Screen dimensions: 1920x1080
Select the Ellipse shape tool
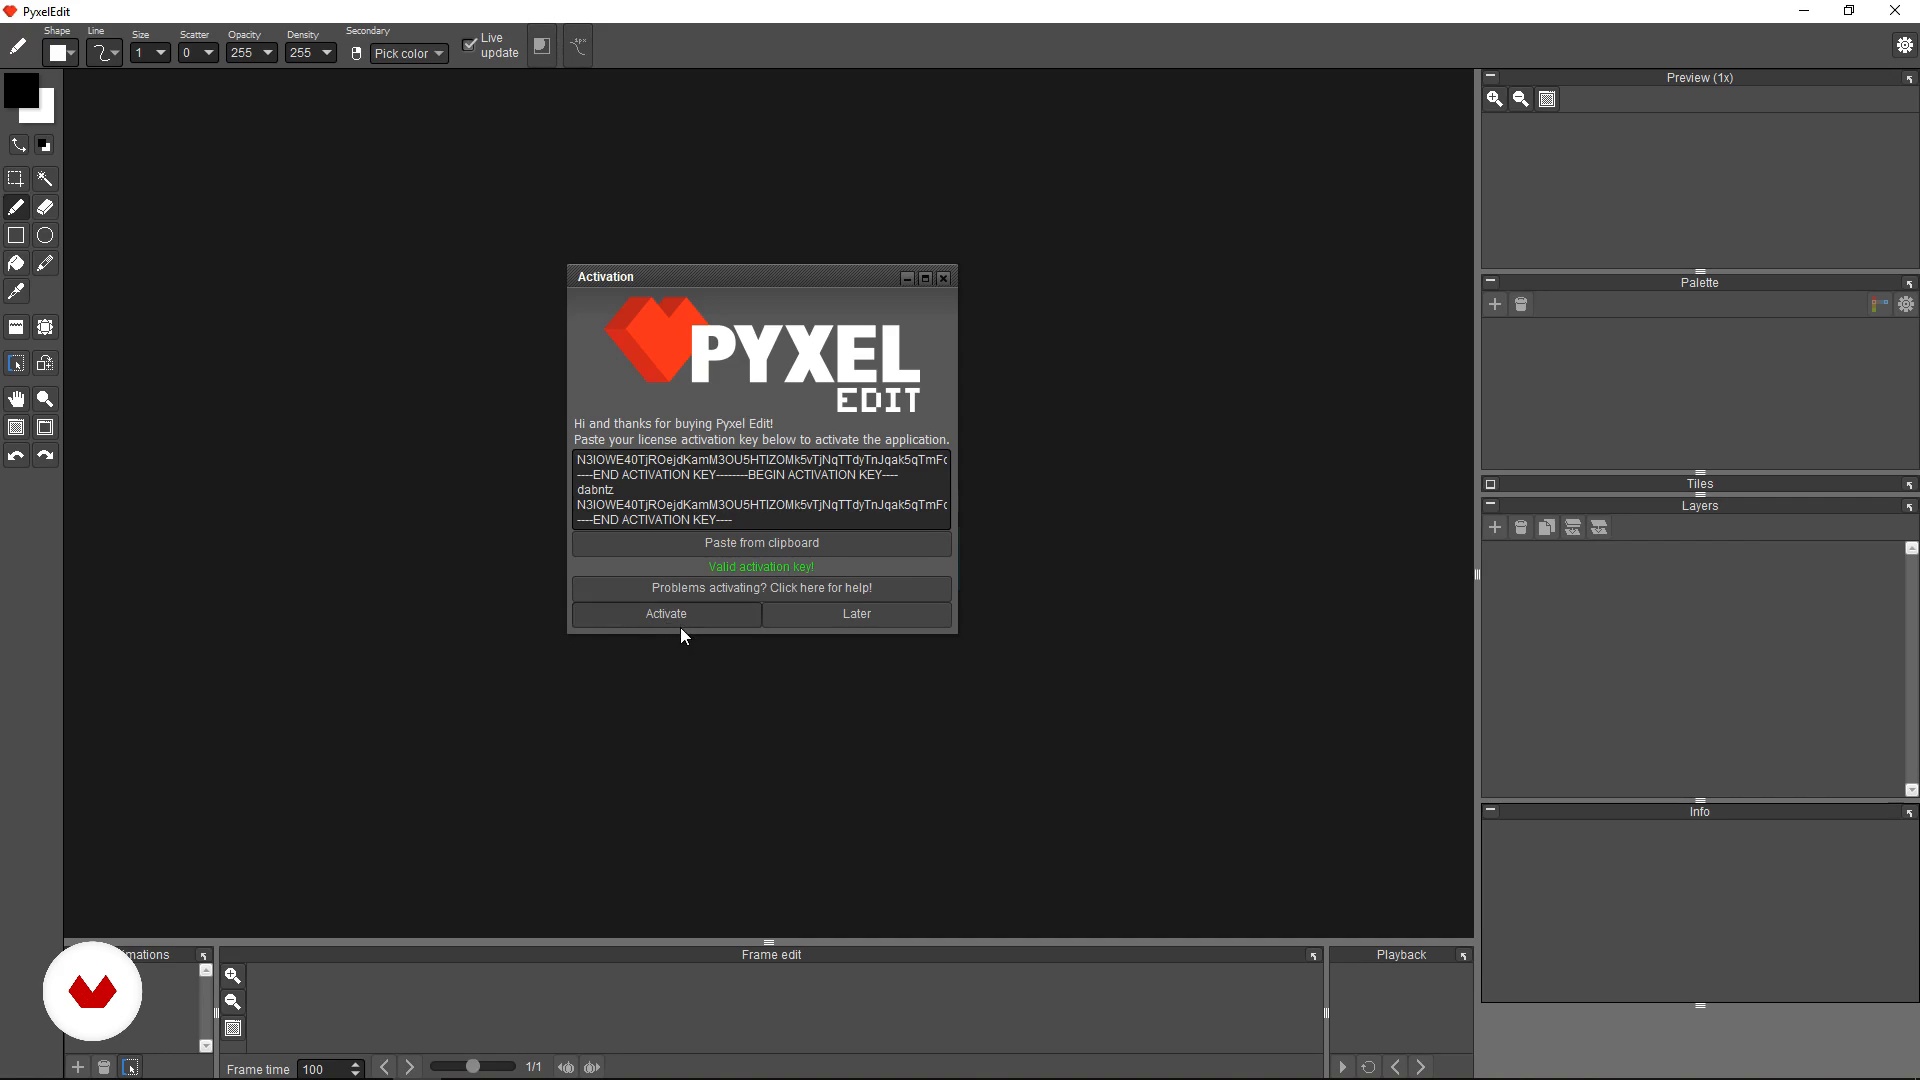pos(45,235)
